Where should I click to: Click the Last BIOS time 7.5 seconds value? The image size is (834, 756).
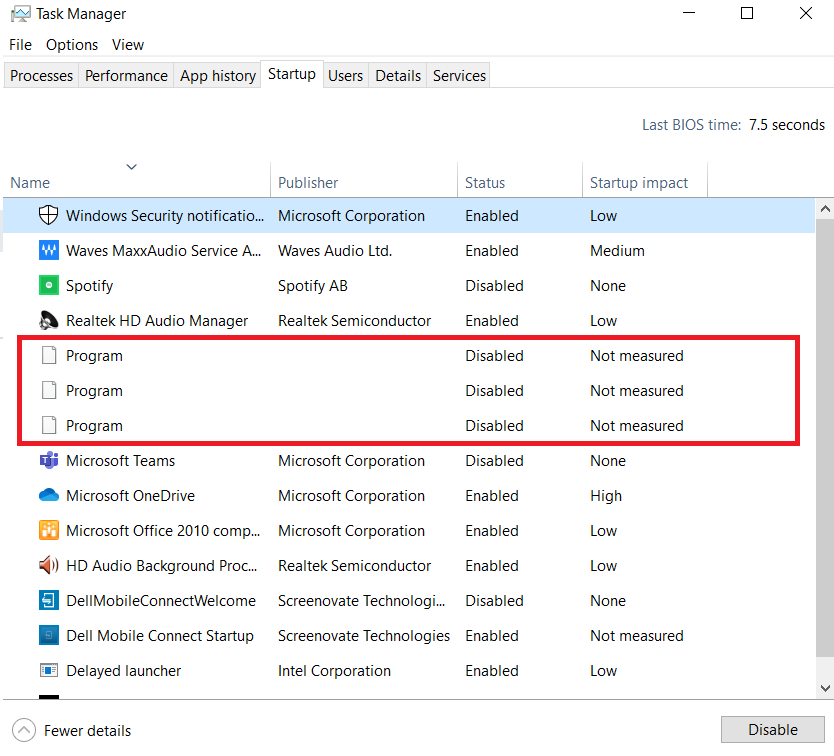pyautogui.click(x=787, y=124)
